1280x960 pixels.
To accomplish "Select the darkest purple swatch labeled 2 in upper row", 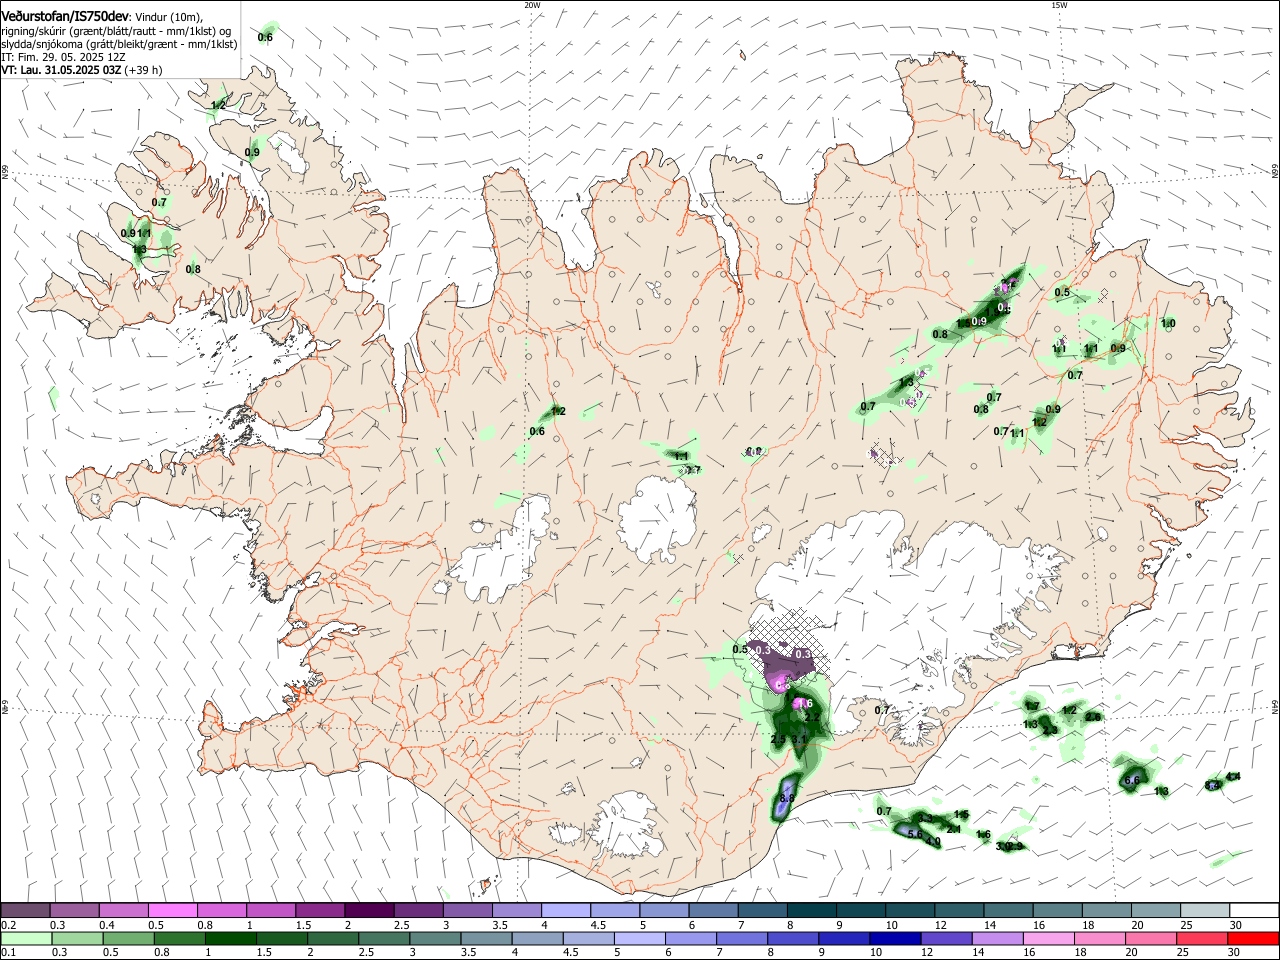I will coord(368,911).
